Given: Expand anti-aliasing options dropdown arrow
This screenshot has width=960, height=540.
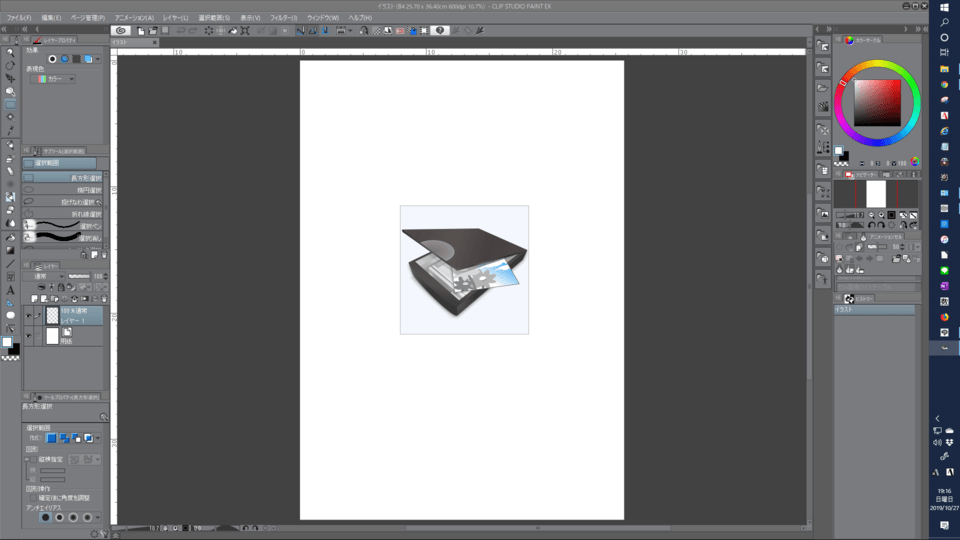Looking at the screenshot, I should (98, 518).
